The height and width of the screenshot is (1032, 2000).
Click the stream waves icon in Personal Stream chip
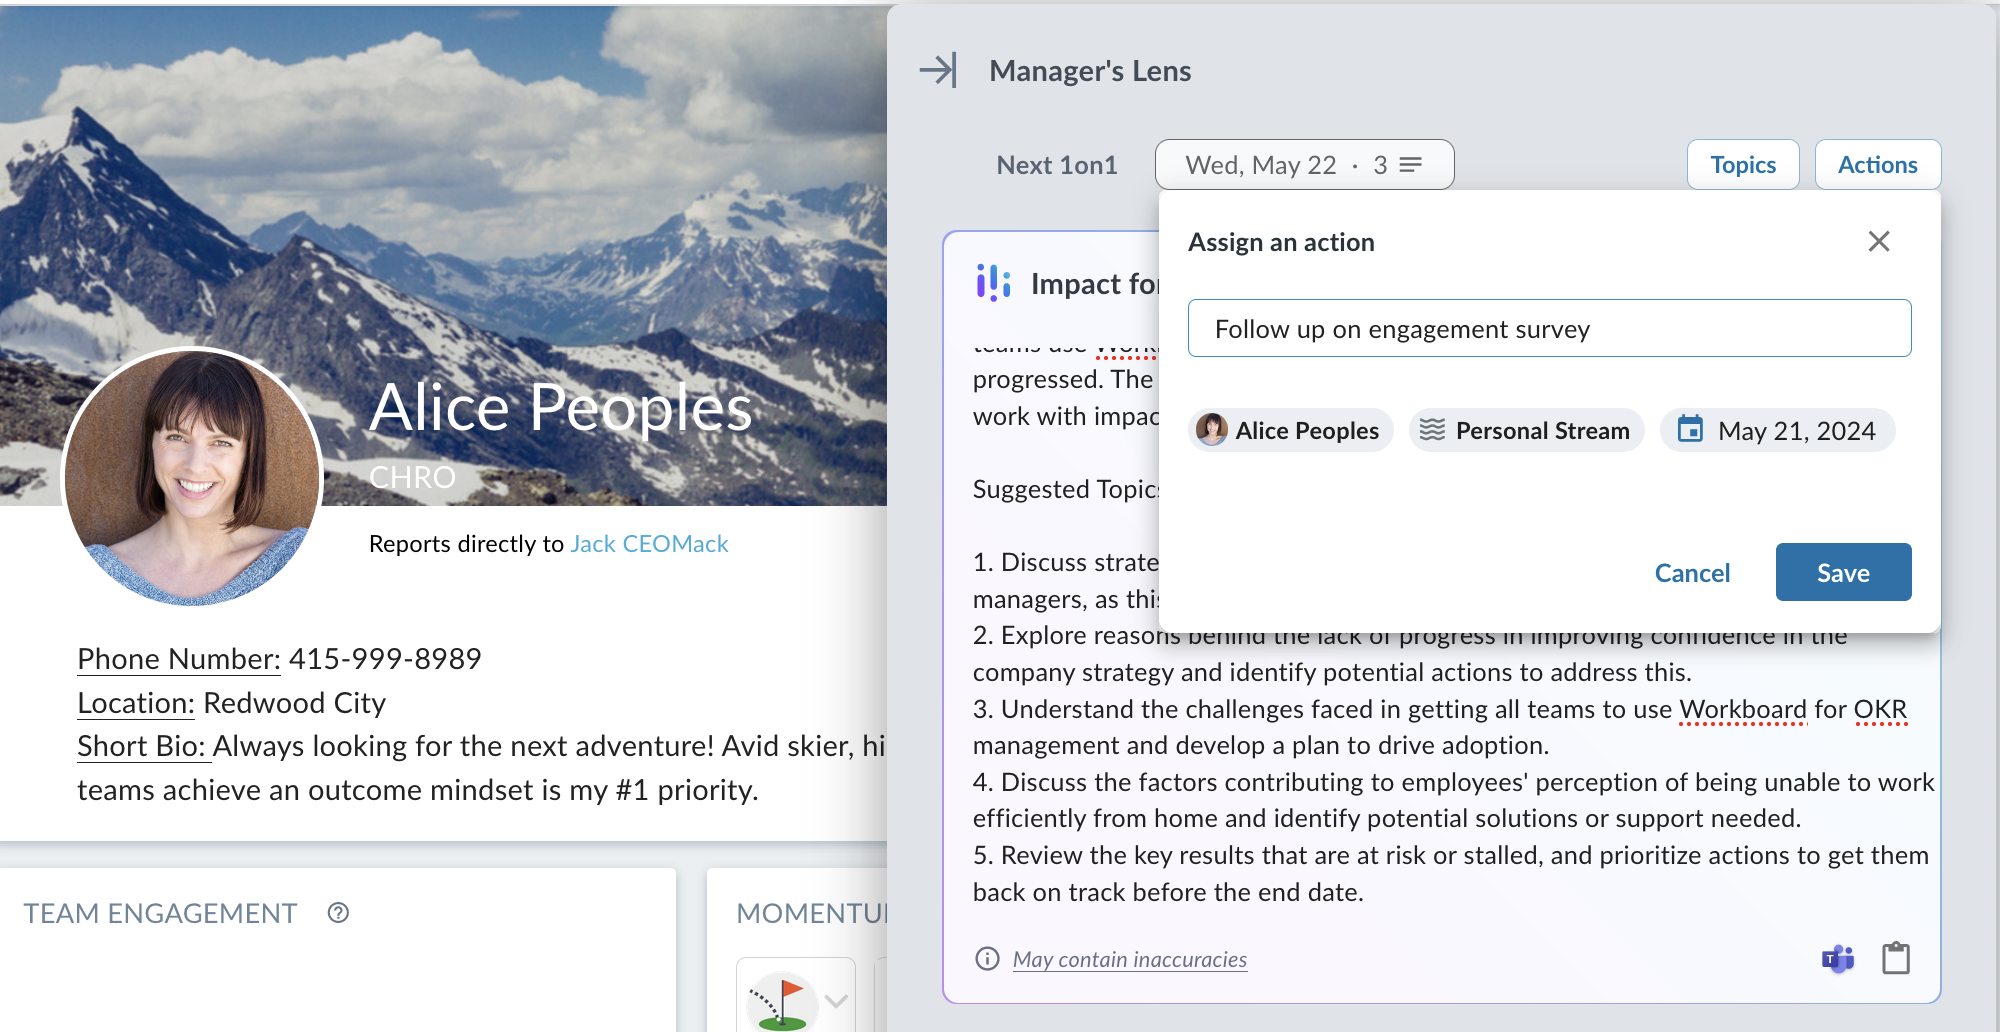click(1432, 430)
